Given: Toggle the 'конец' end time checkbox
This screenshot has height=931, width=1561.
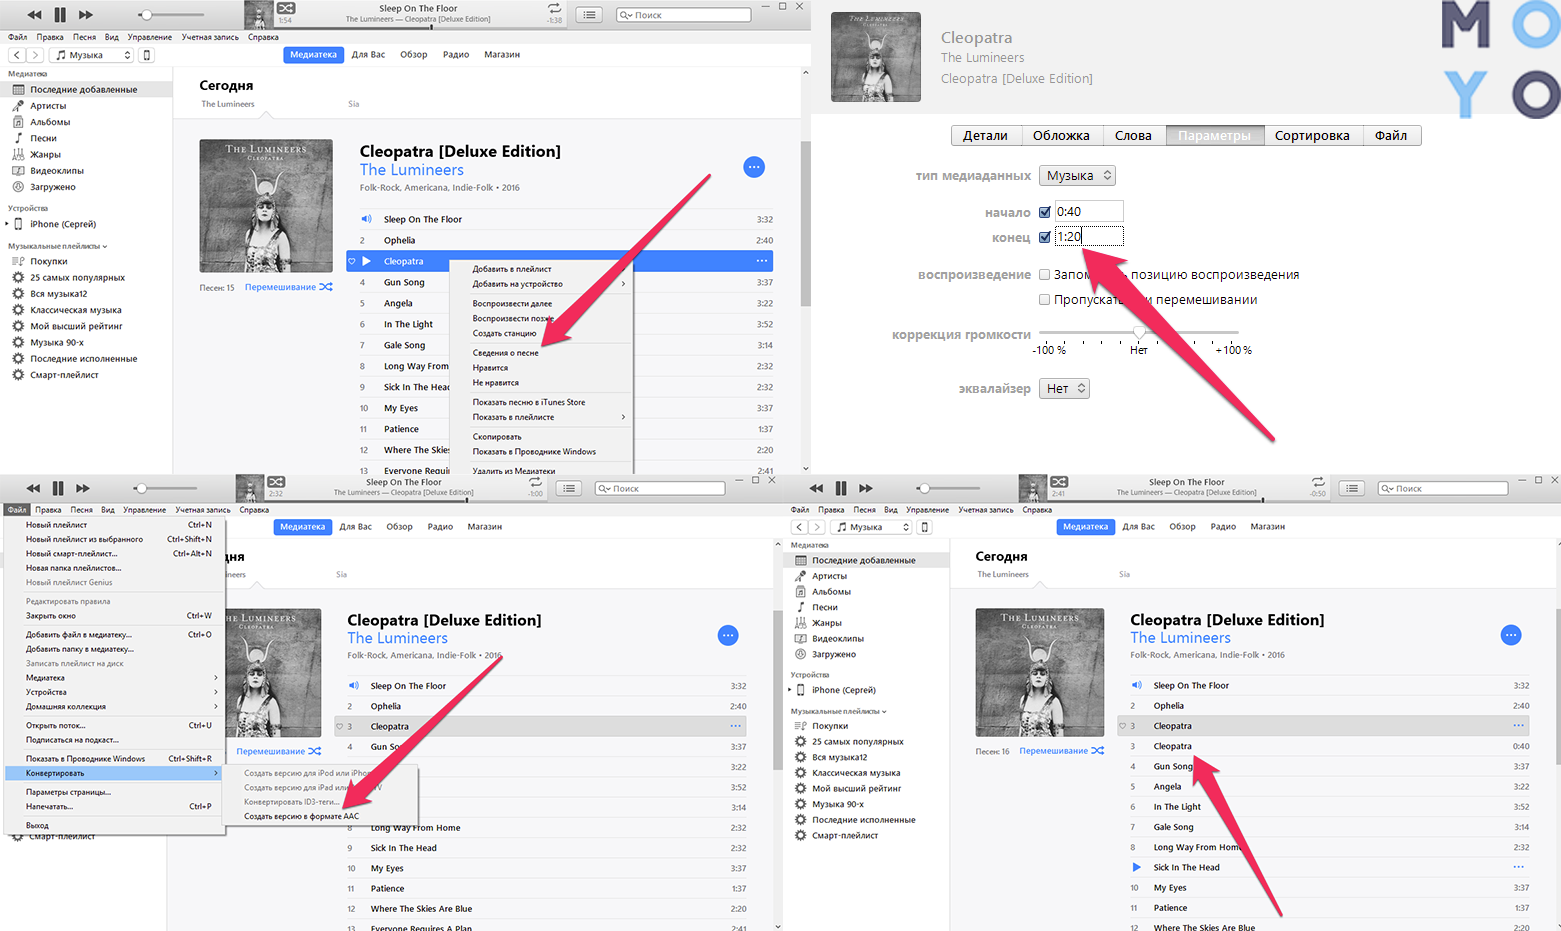Looking at the screenshot, I should point(1045,237).
